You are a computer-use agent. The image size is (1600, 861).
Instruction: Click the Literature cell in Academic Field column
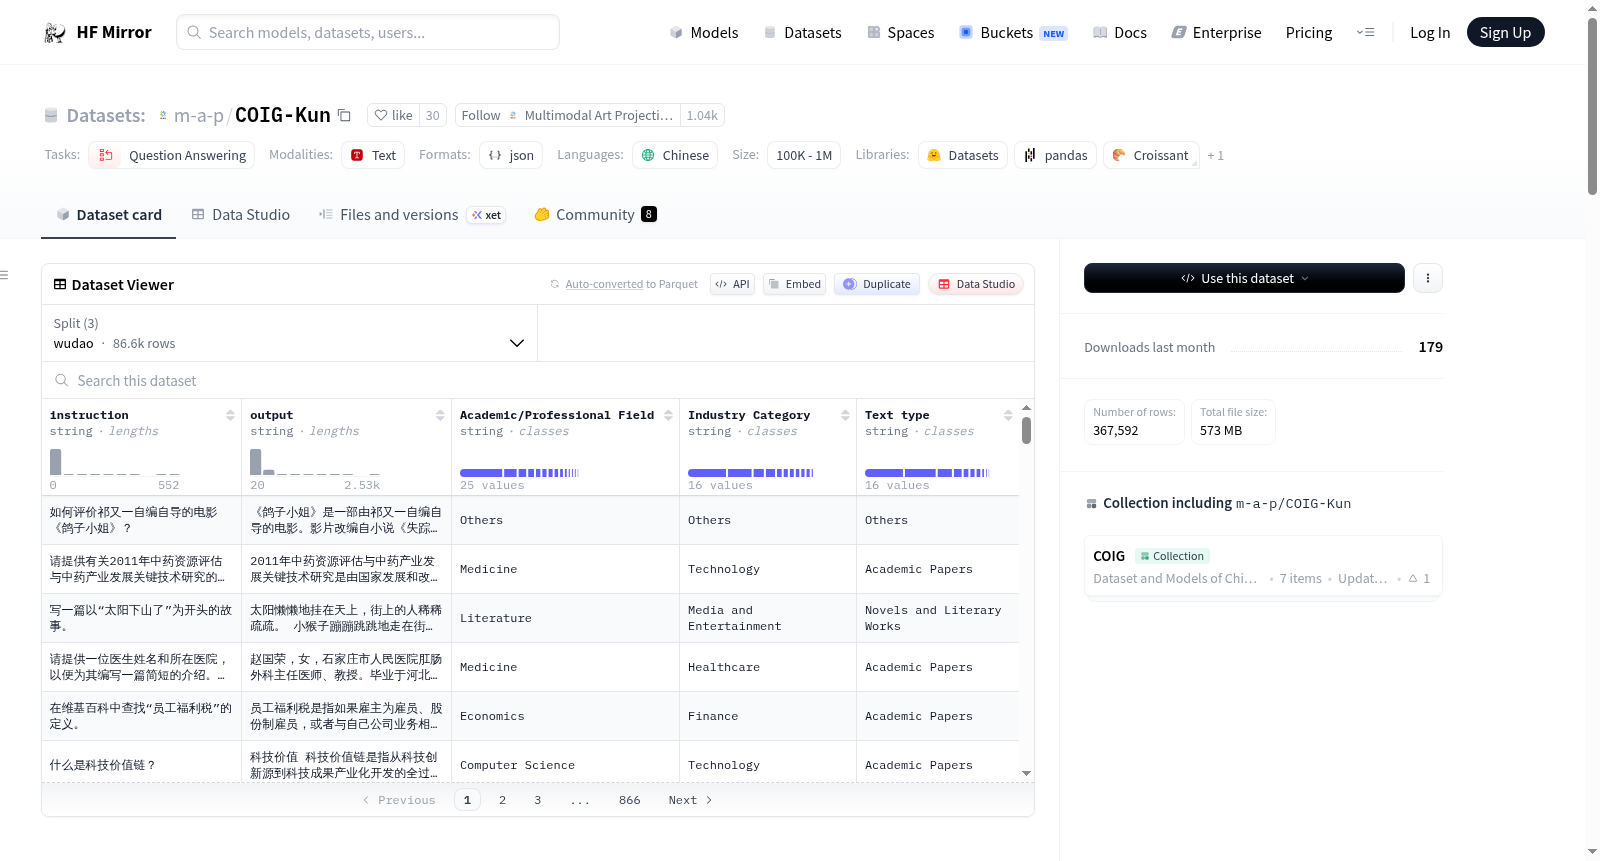(565, 618)
